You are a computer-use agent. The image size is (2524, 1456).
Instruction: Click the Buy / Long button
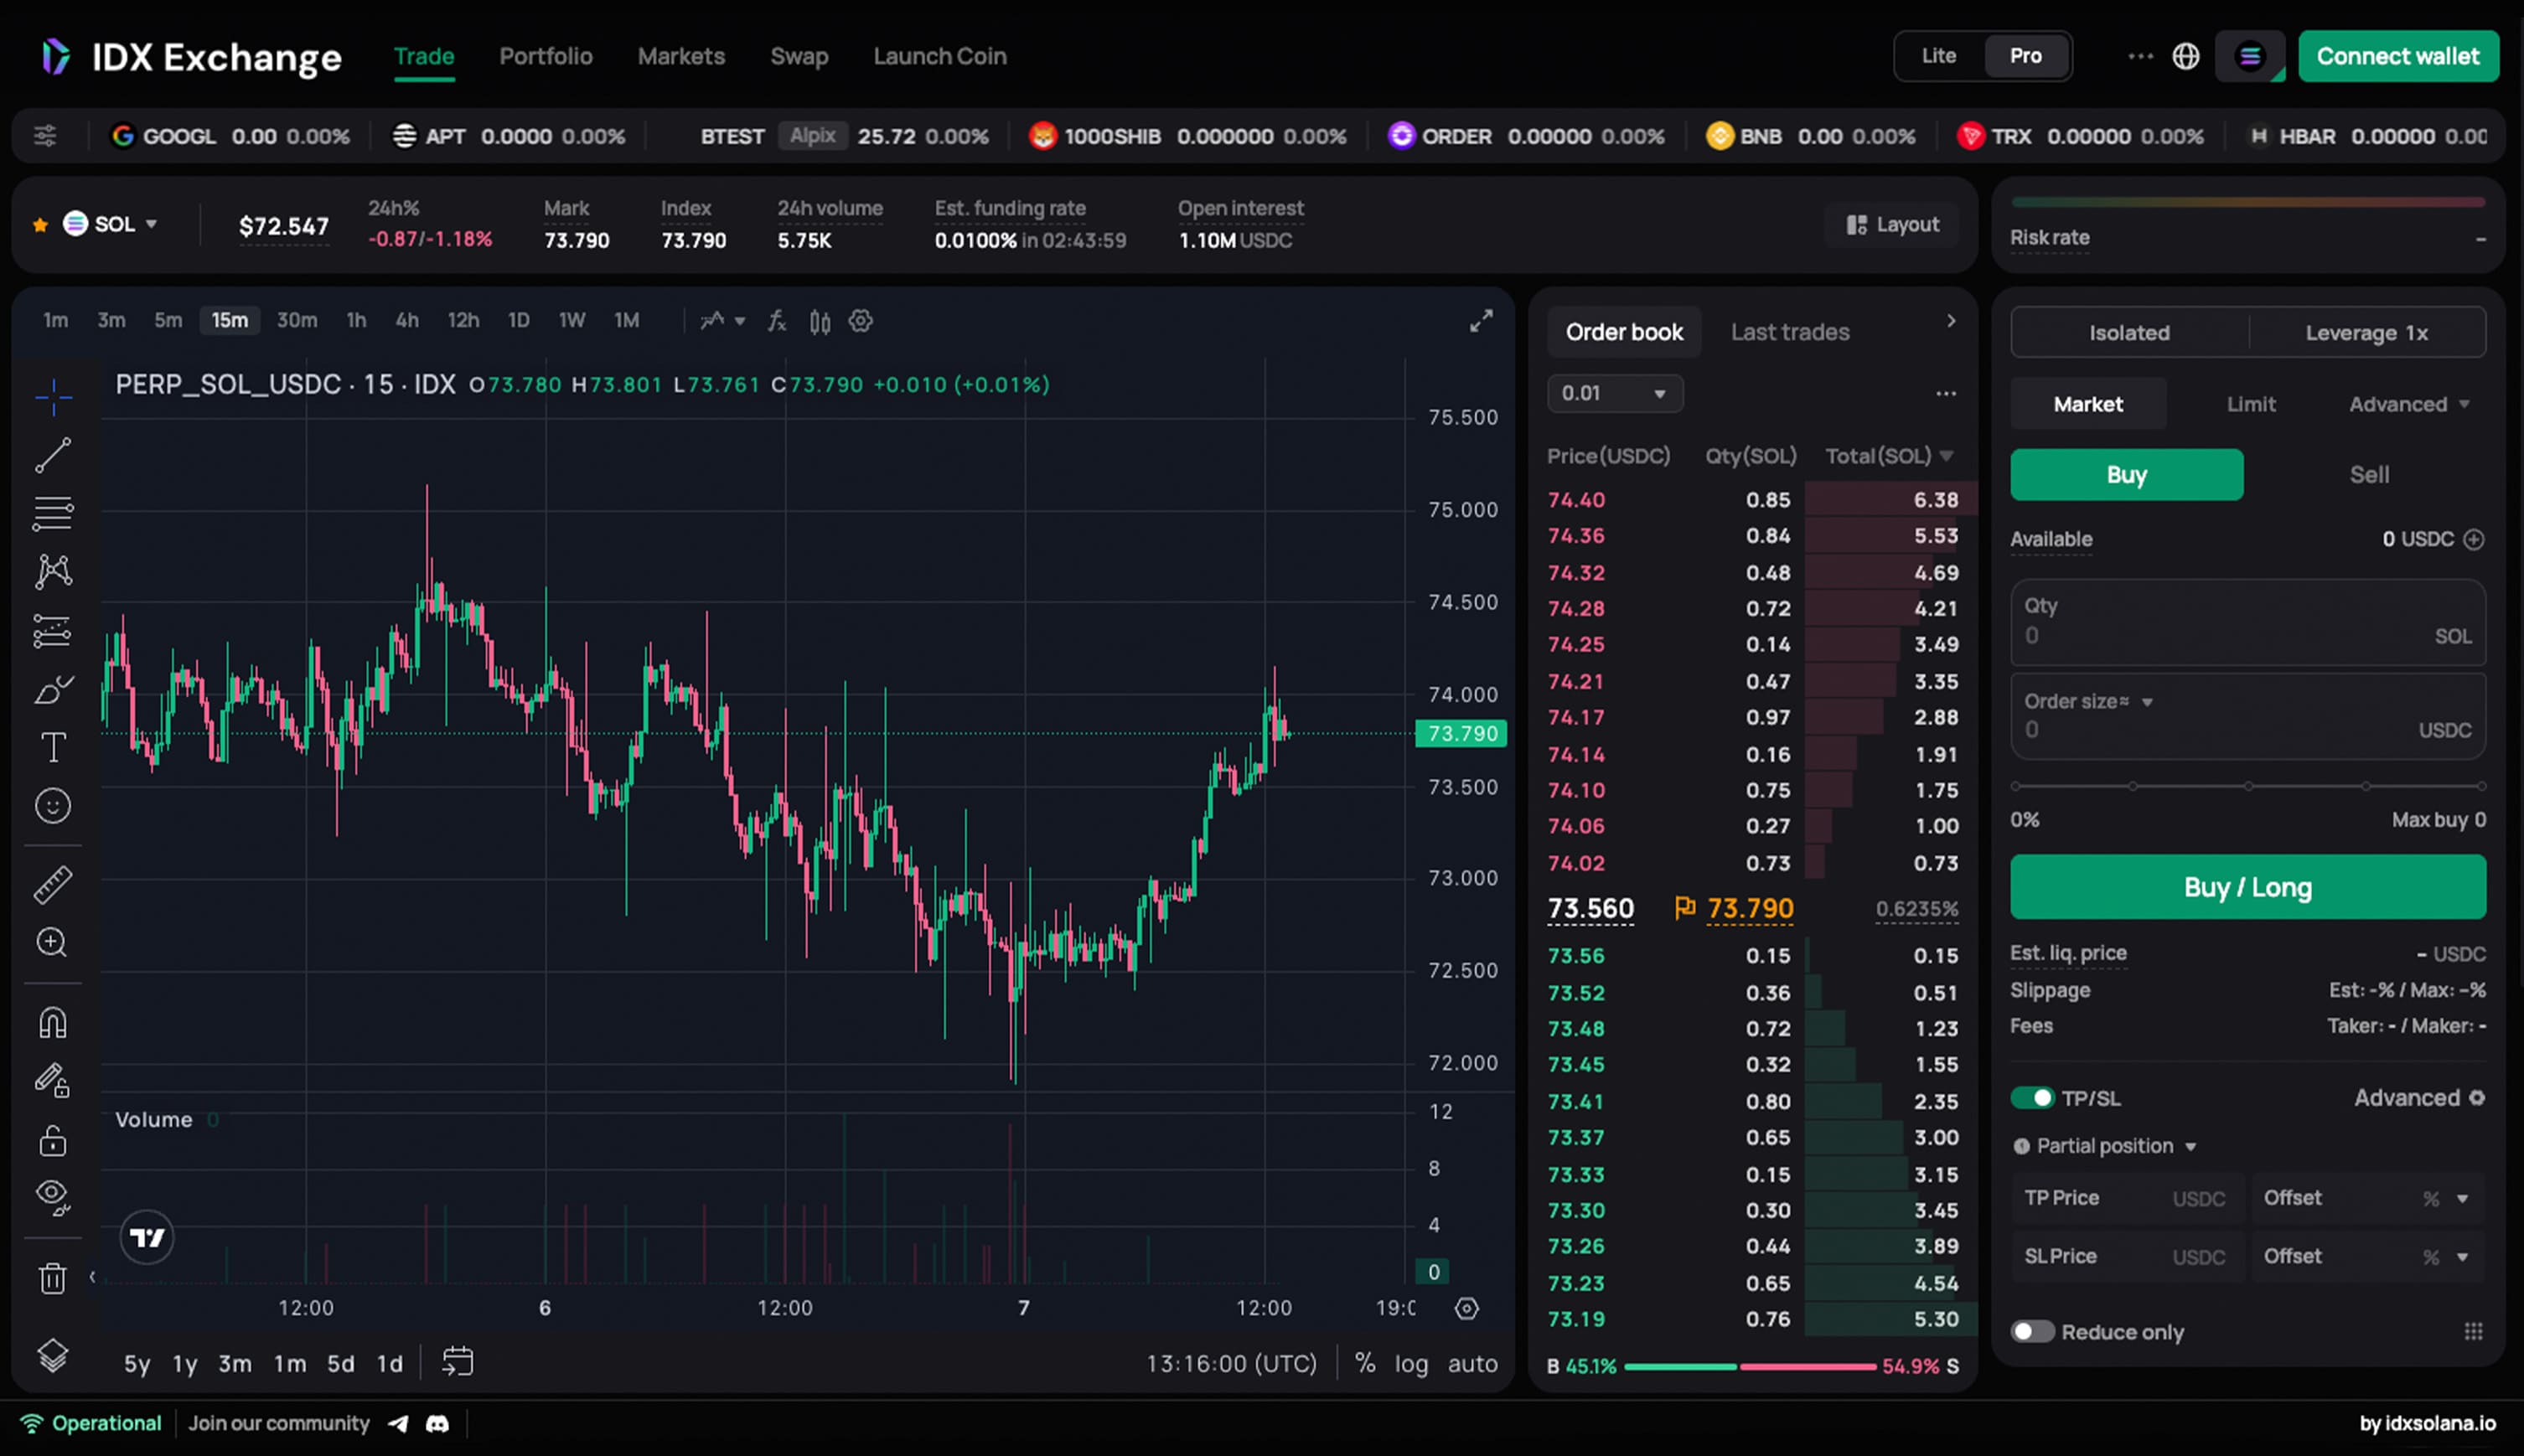click(x=2248, y=887)
